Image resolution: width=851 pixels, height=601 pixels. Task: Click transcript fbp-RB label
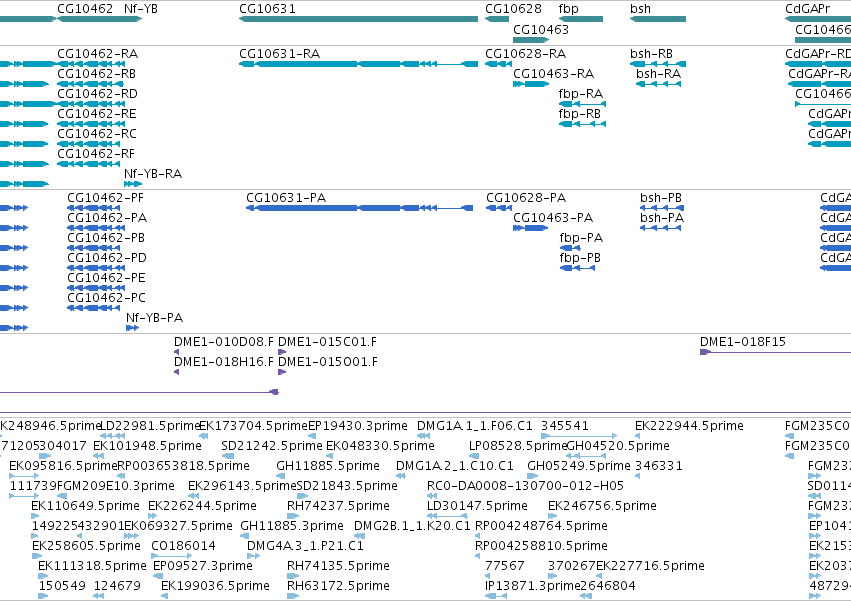(580, 114)
